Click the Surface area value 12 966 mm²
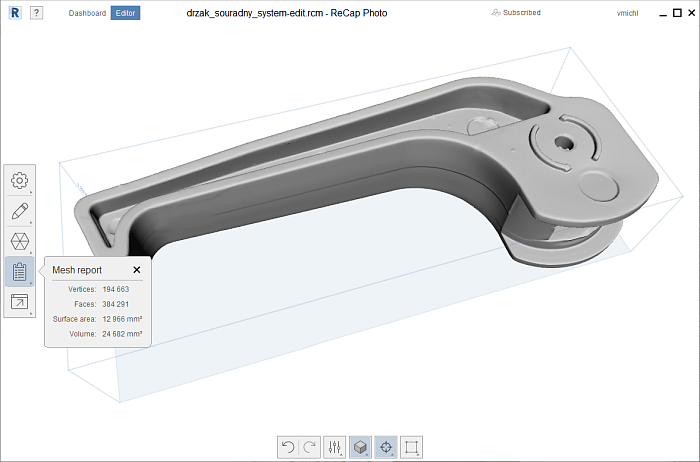Screen dimensions: 700x462 pyautogui.click(x=122, y=319)
